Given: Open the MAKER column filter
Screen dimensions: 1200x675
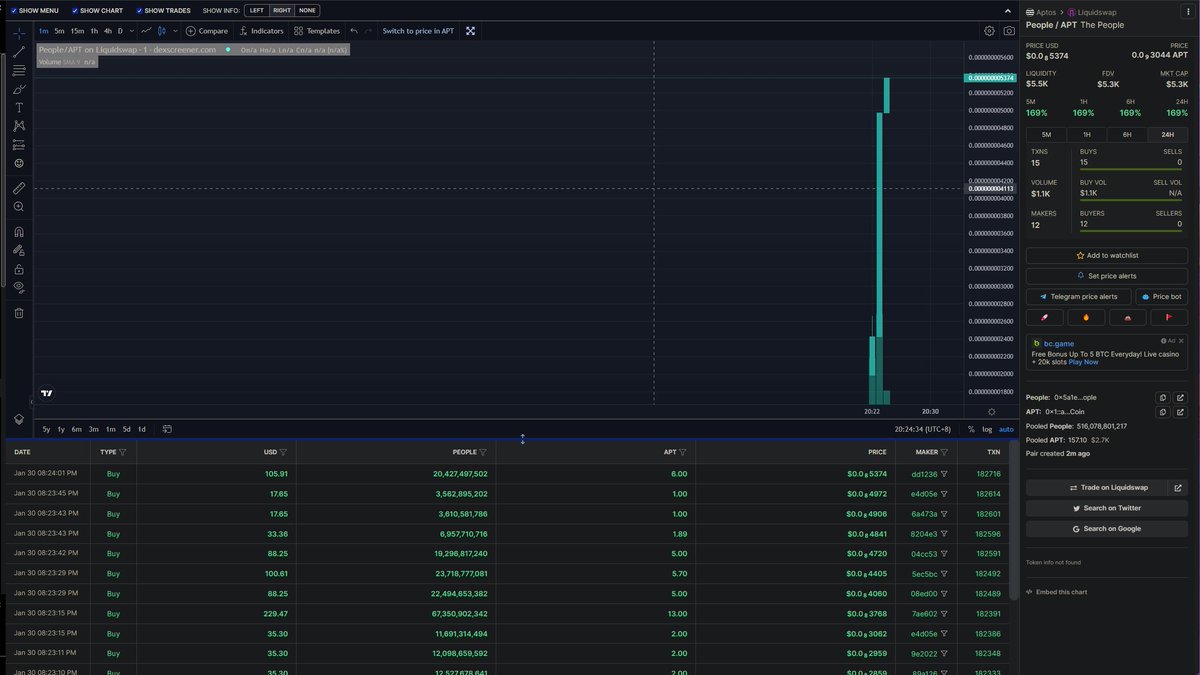Looking at the screenshot, I should tap(944, 452).
